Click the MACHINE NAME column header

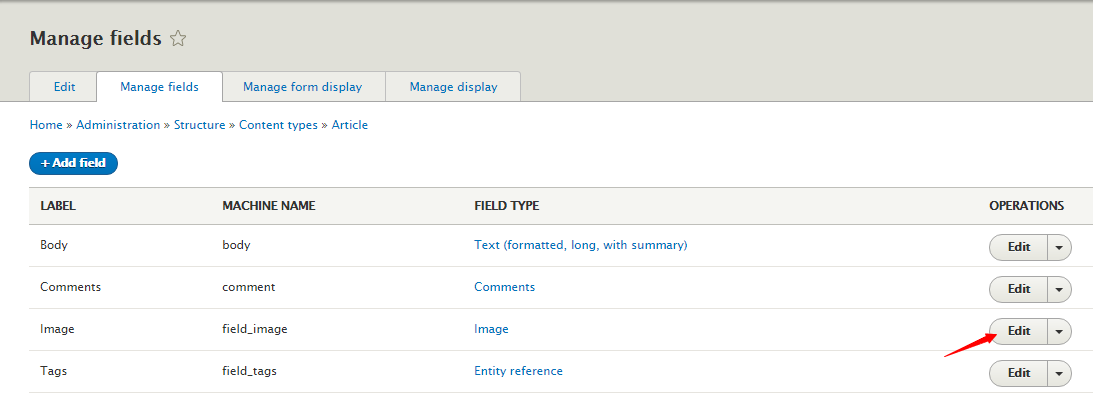[268, 206]
